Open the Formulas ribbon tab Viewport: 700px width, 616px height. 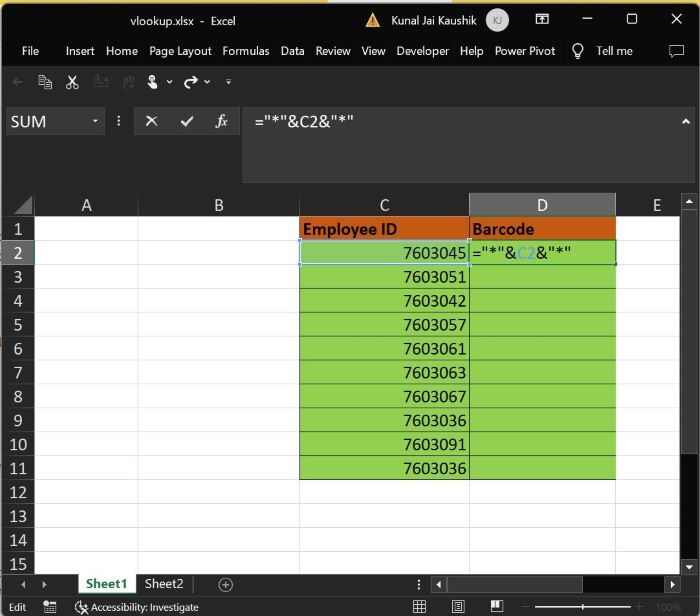(x=245, y=51)
